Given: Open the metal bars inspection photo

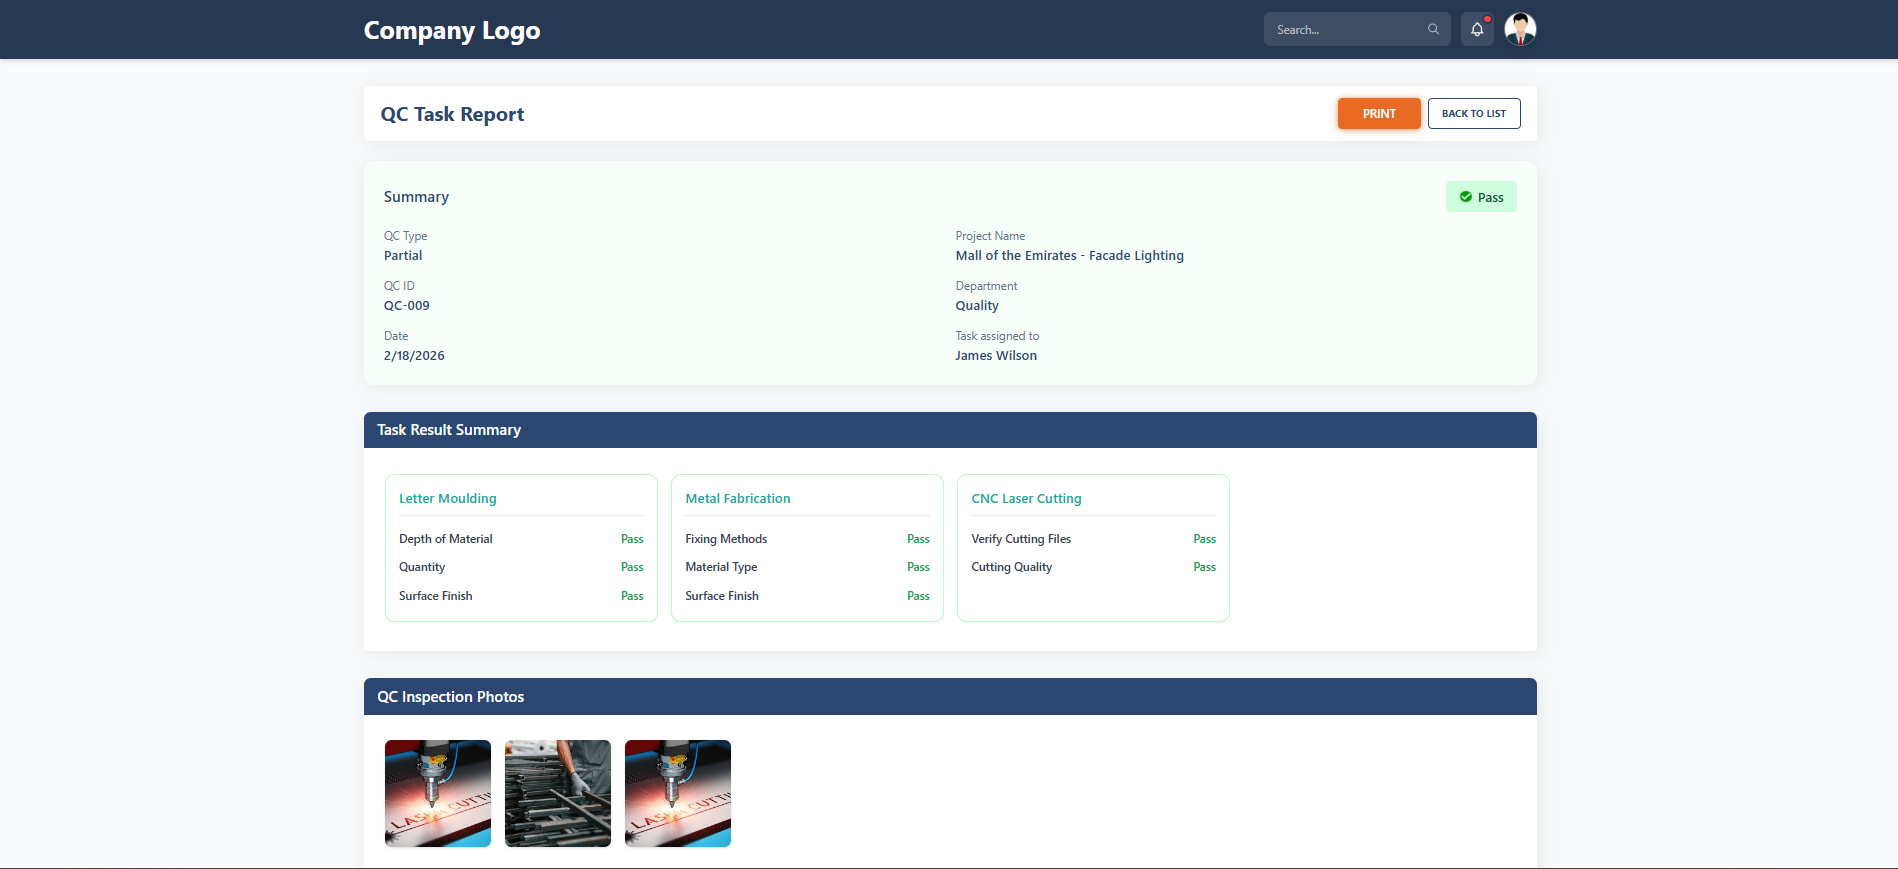Looking at the screenshot, I should tap(558, 793).
